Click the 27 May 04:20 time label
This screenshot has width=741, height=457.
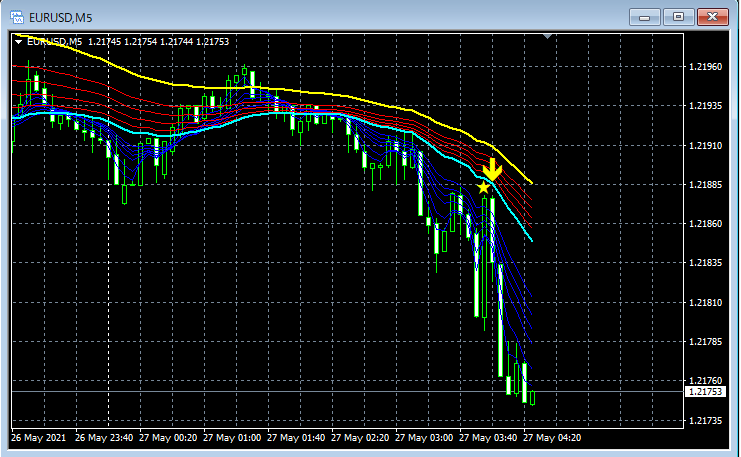click(x=552, y=438)
